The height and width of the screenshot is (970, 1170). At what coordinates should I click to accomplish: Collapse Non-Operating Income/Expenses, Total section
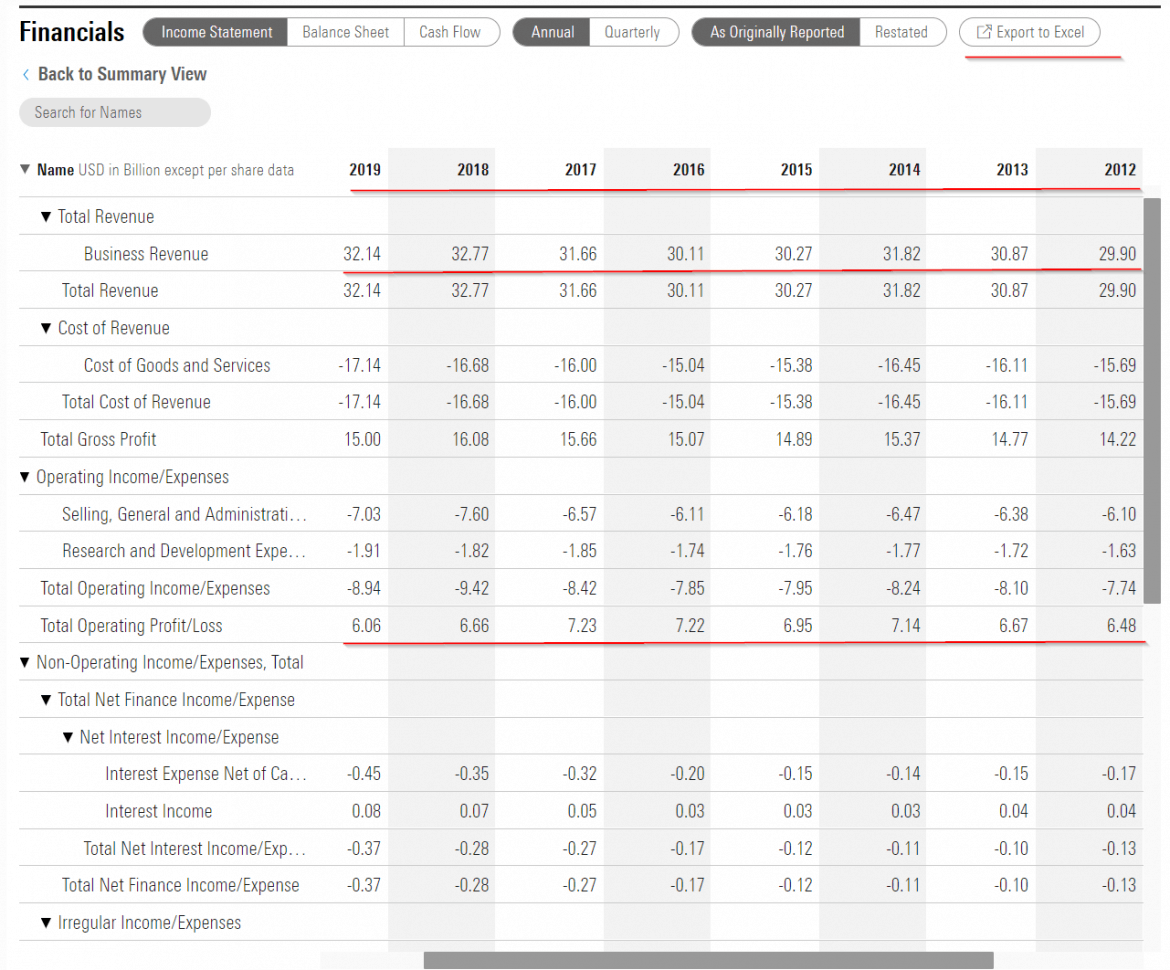[x=25, y=662]
